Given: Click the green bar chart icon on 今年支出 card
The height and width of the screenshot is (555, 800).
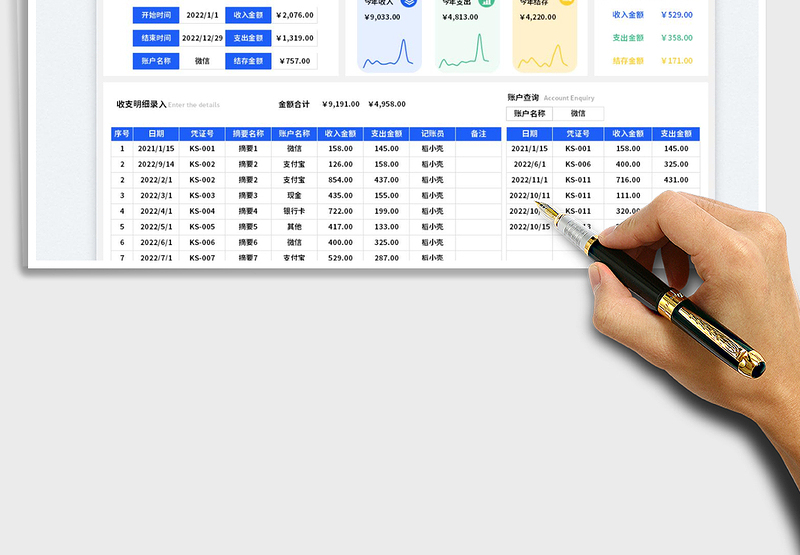Looking at the screenshot, I should 486,2.
